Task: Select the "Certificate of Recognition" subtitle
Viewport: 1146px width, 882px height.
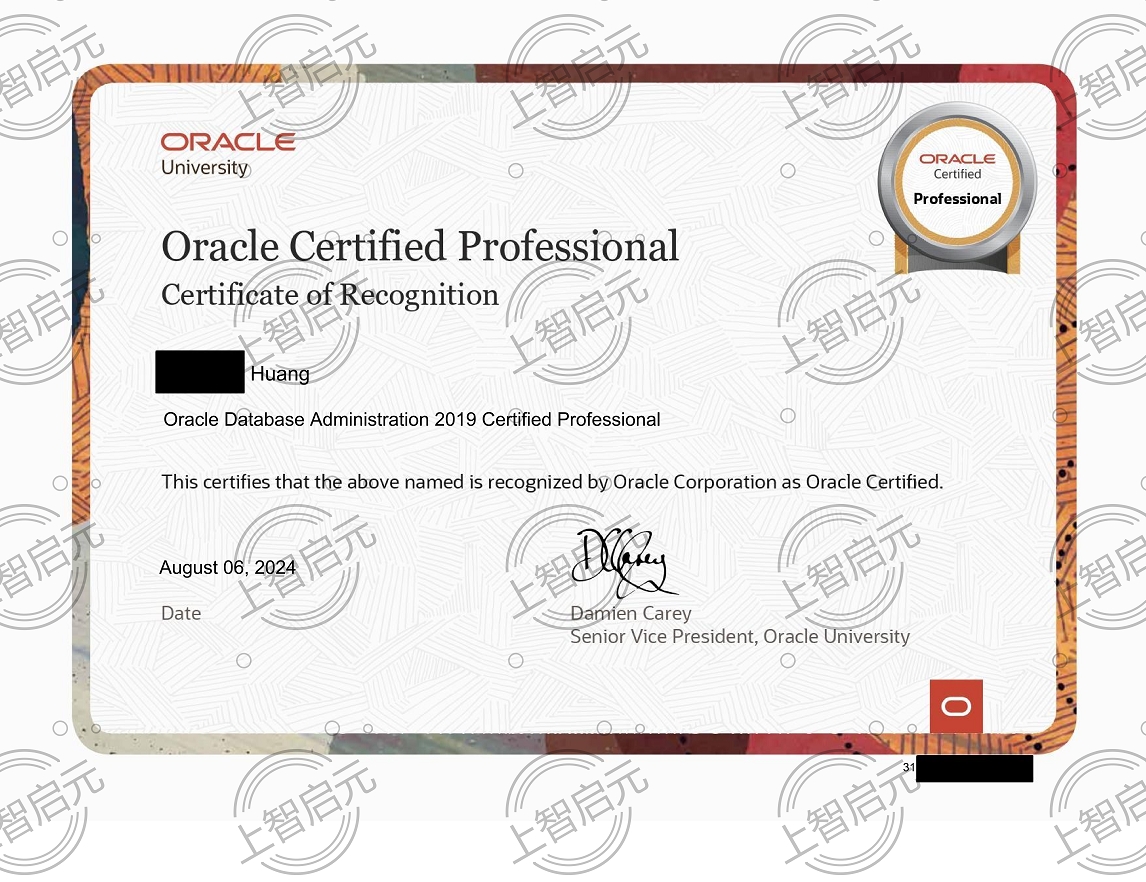Action: click(330, 295)
